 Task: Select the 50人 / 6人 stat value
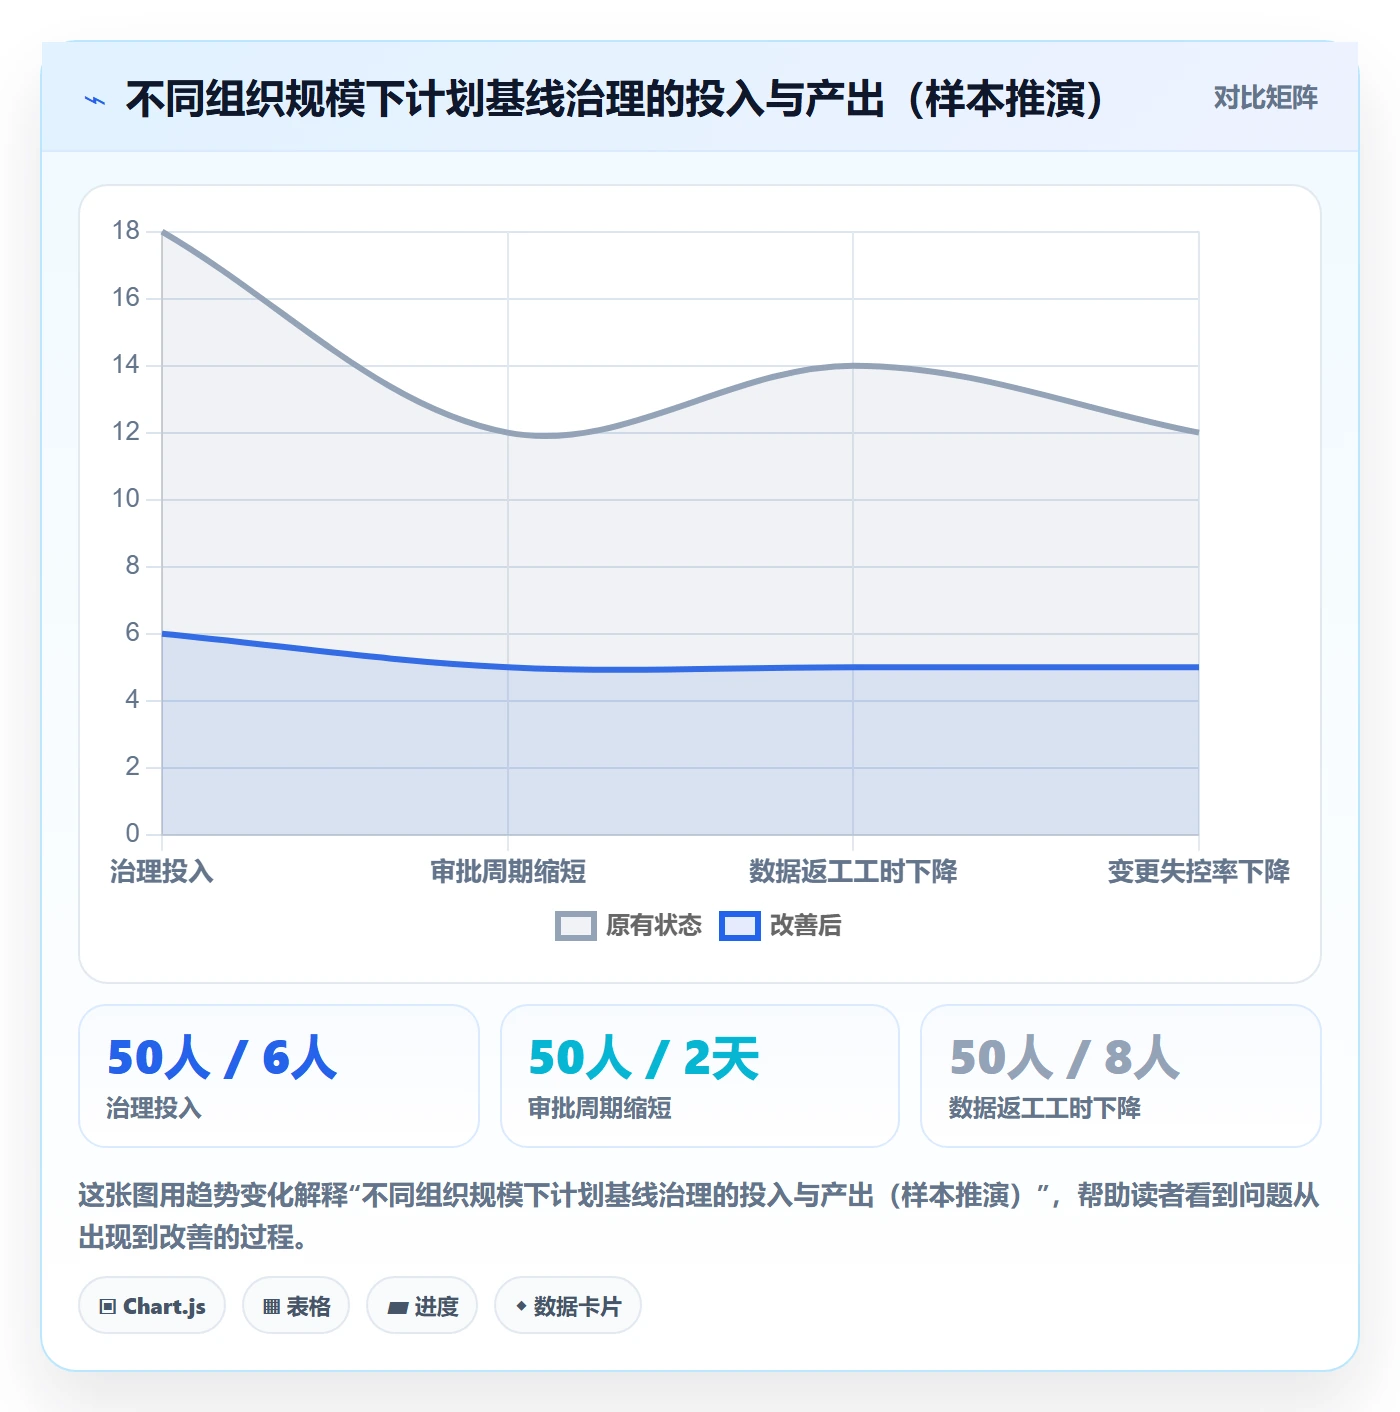tap(222, 1057)
